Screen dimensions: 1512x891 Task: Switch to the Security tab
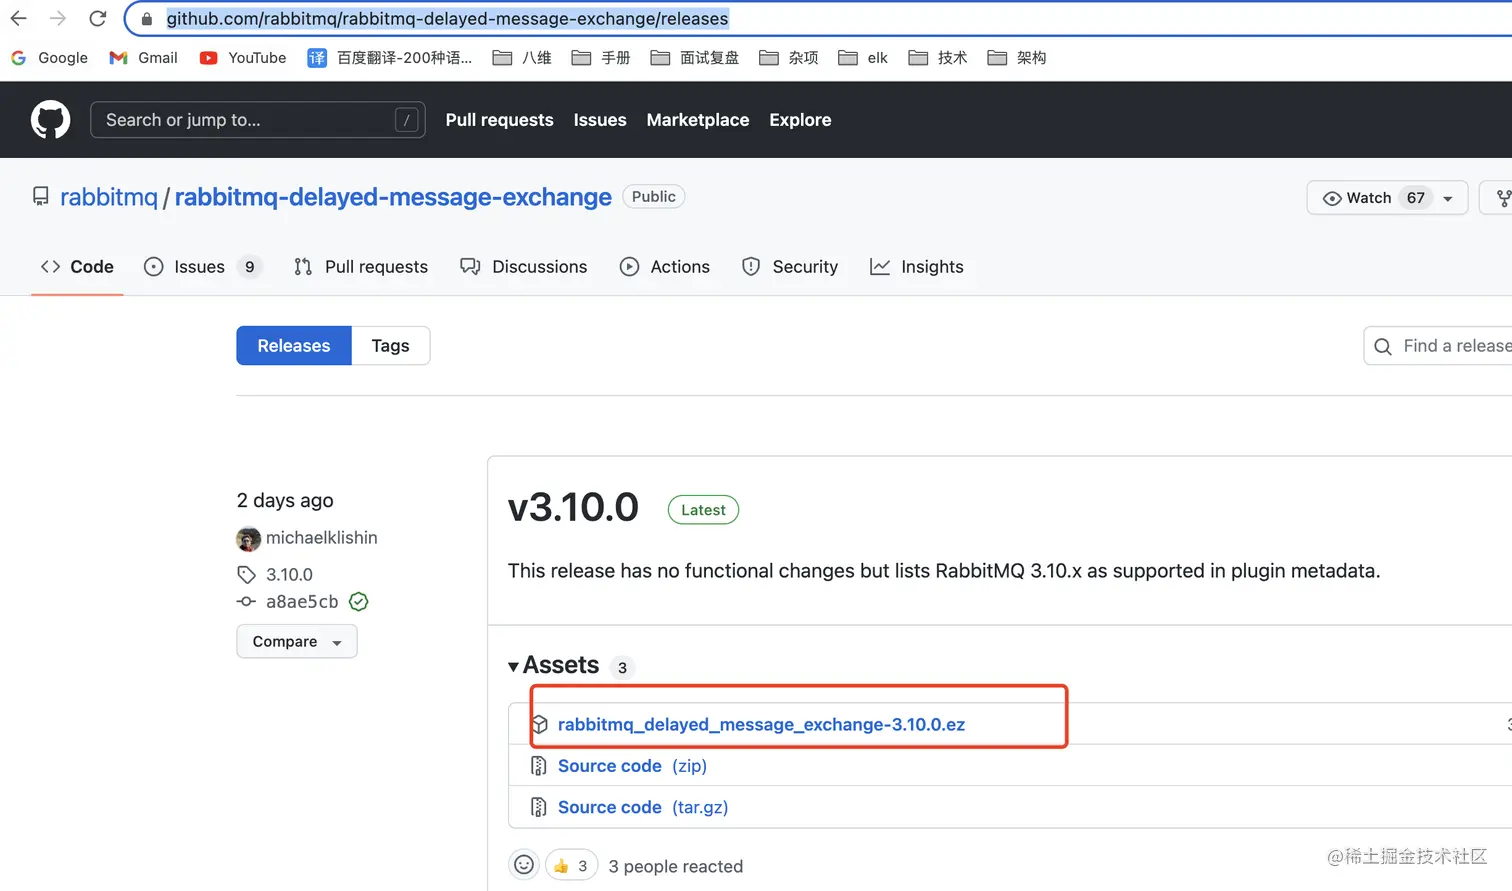pyautogui.click(x=790, y=267)
